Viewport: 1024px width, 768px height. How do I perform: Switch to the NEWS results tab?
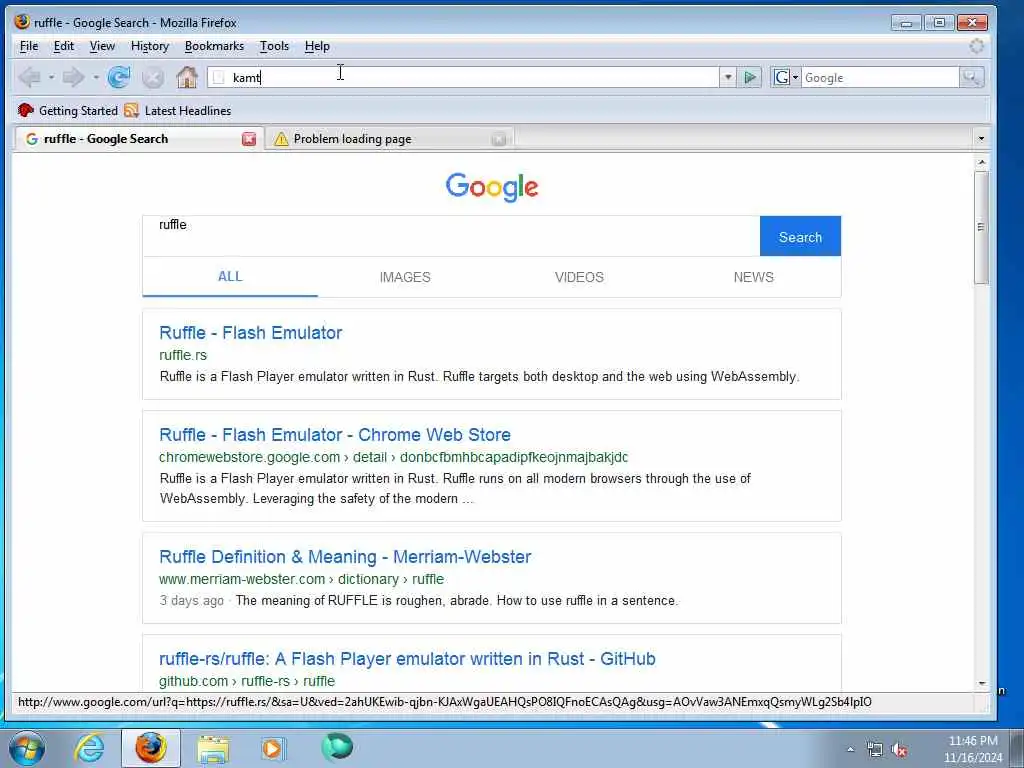(x=754, y=277)
